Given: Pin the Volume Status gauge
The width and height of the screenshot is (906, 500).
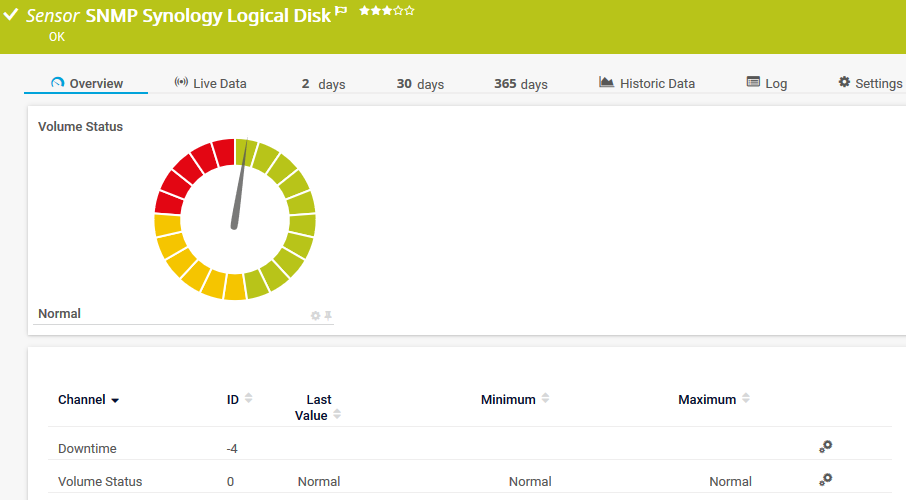Looking at the screenshot, I should (x=328, y=316).
